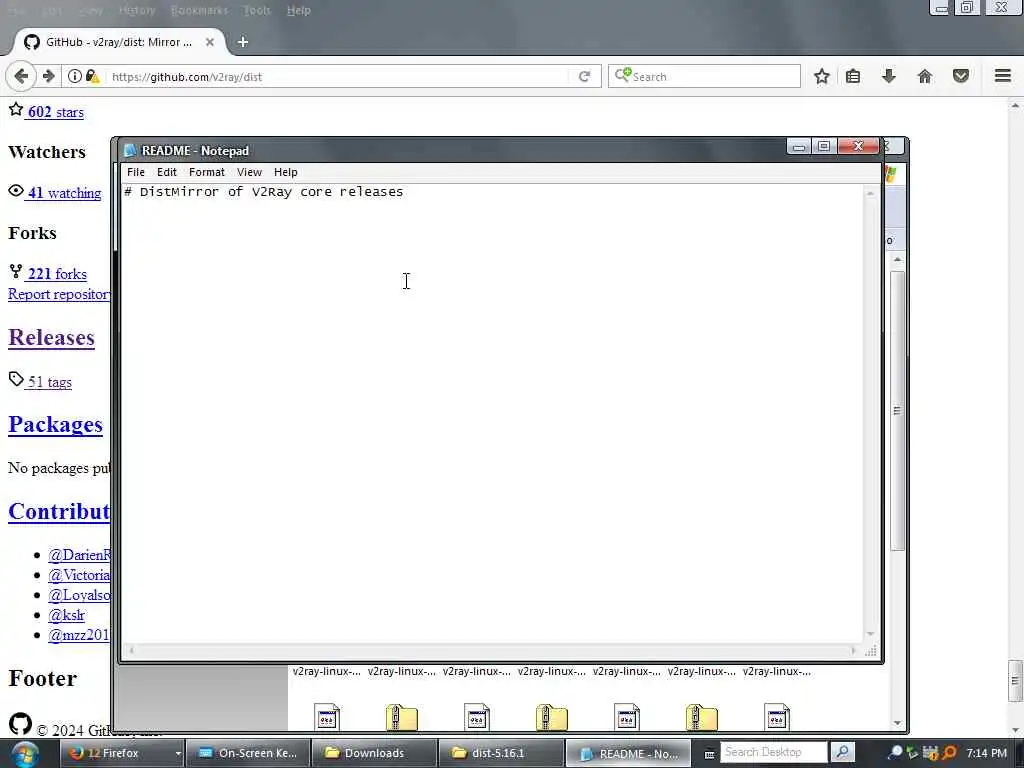
Task: Open contributor @Victoria link
Action: (79, 575)
